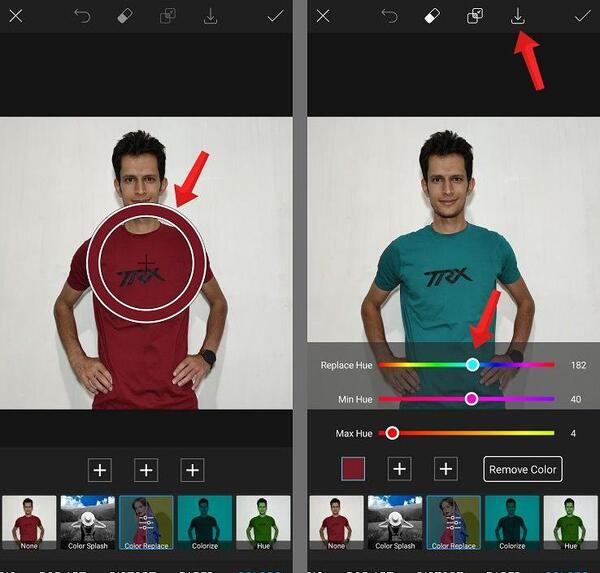Tap the compare layers icon in right screen
Viewport: 600px width, 573px height.
[x=475, y=16]
